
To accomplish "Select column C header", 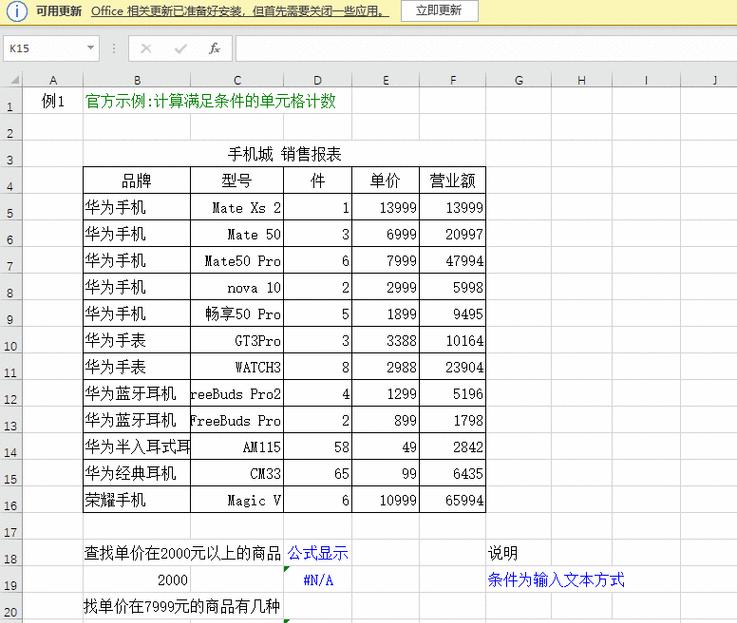I will 237,80.
